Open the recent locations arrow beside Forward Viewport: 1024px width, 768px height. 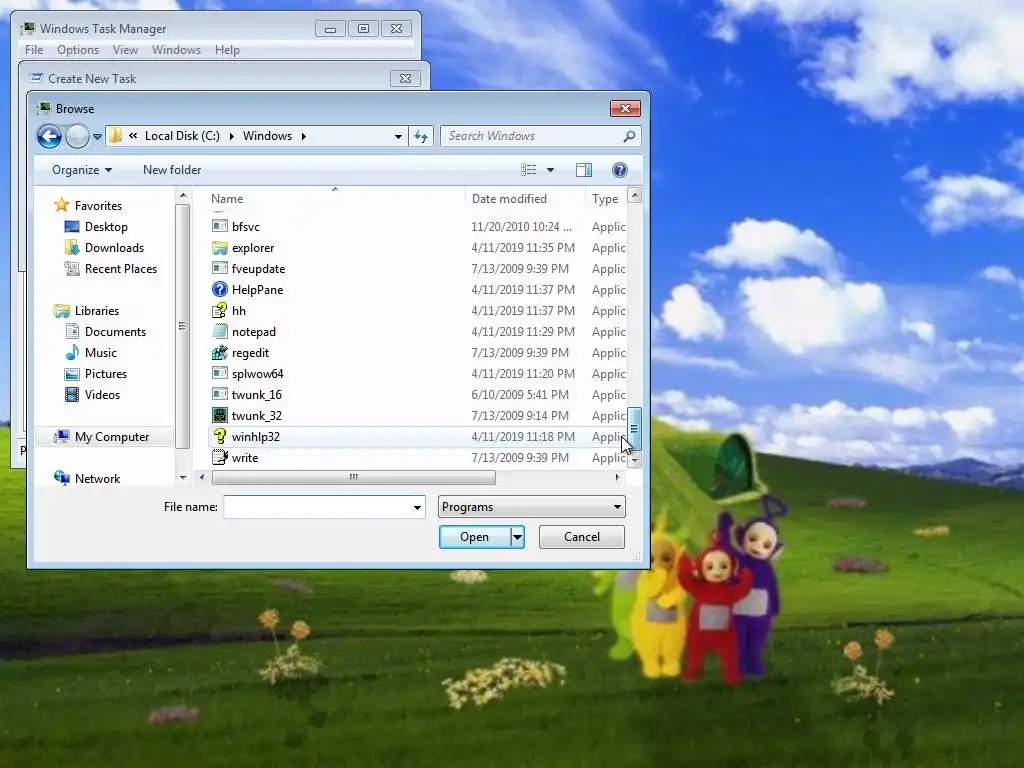[x=97, y=136]
